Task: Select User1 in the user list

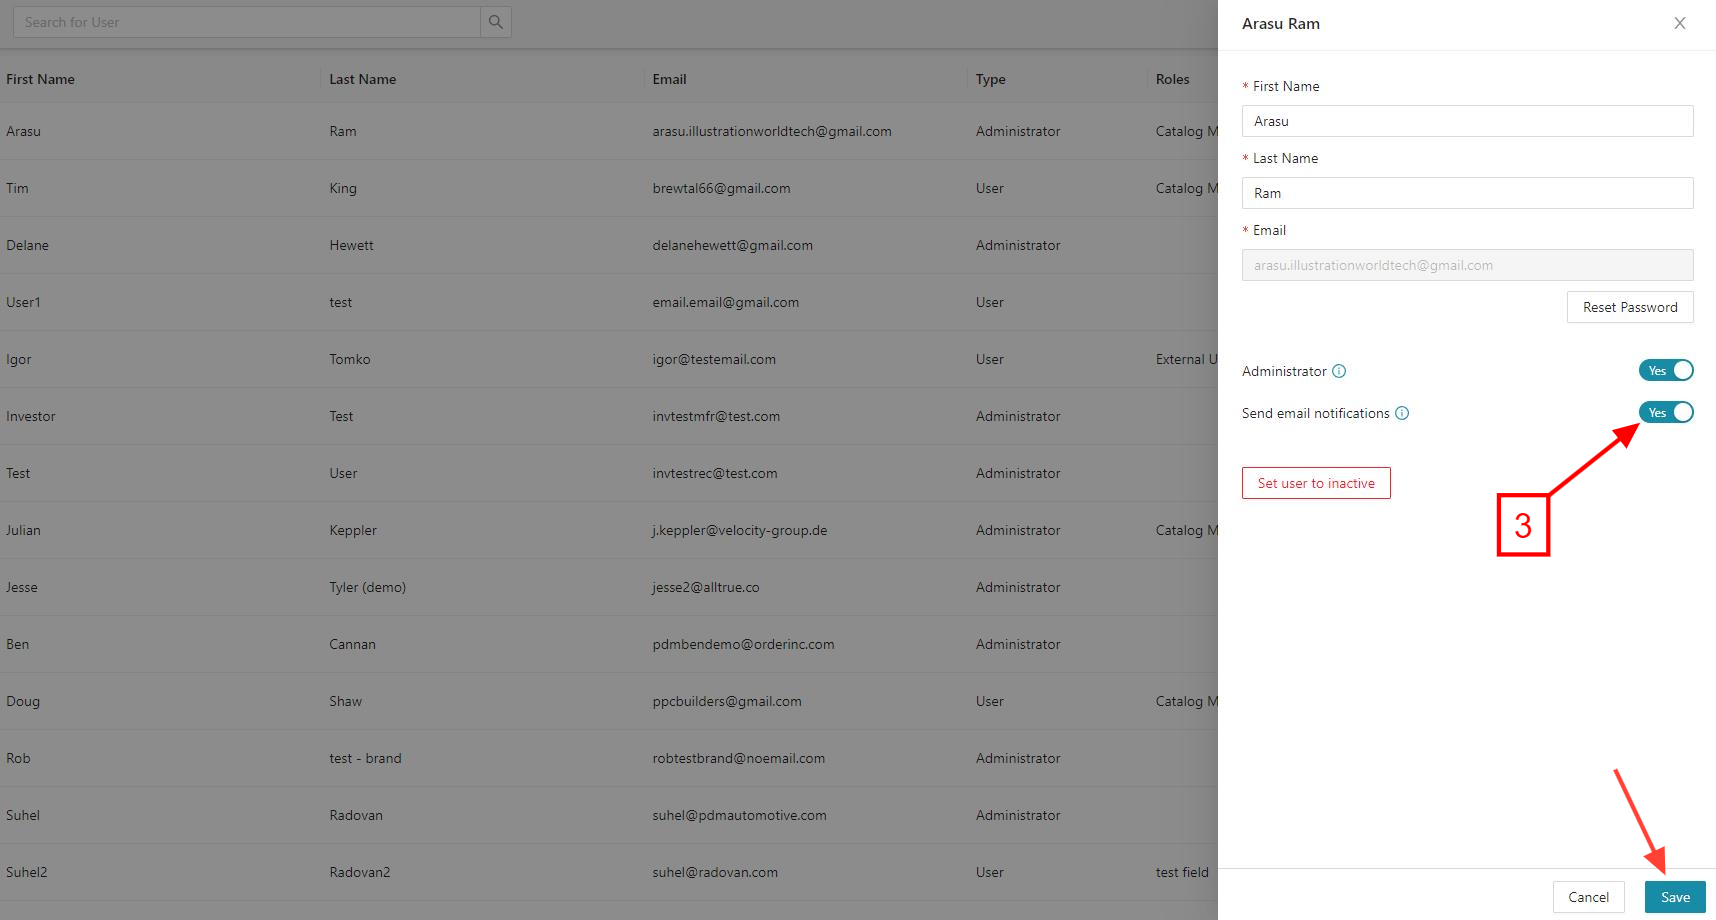Action: point(23,302)
